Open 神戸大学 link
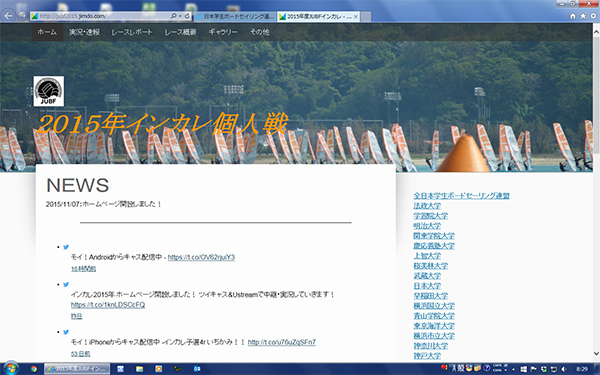 (x=427, y=355)
